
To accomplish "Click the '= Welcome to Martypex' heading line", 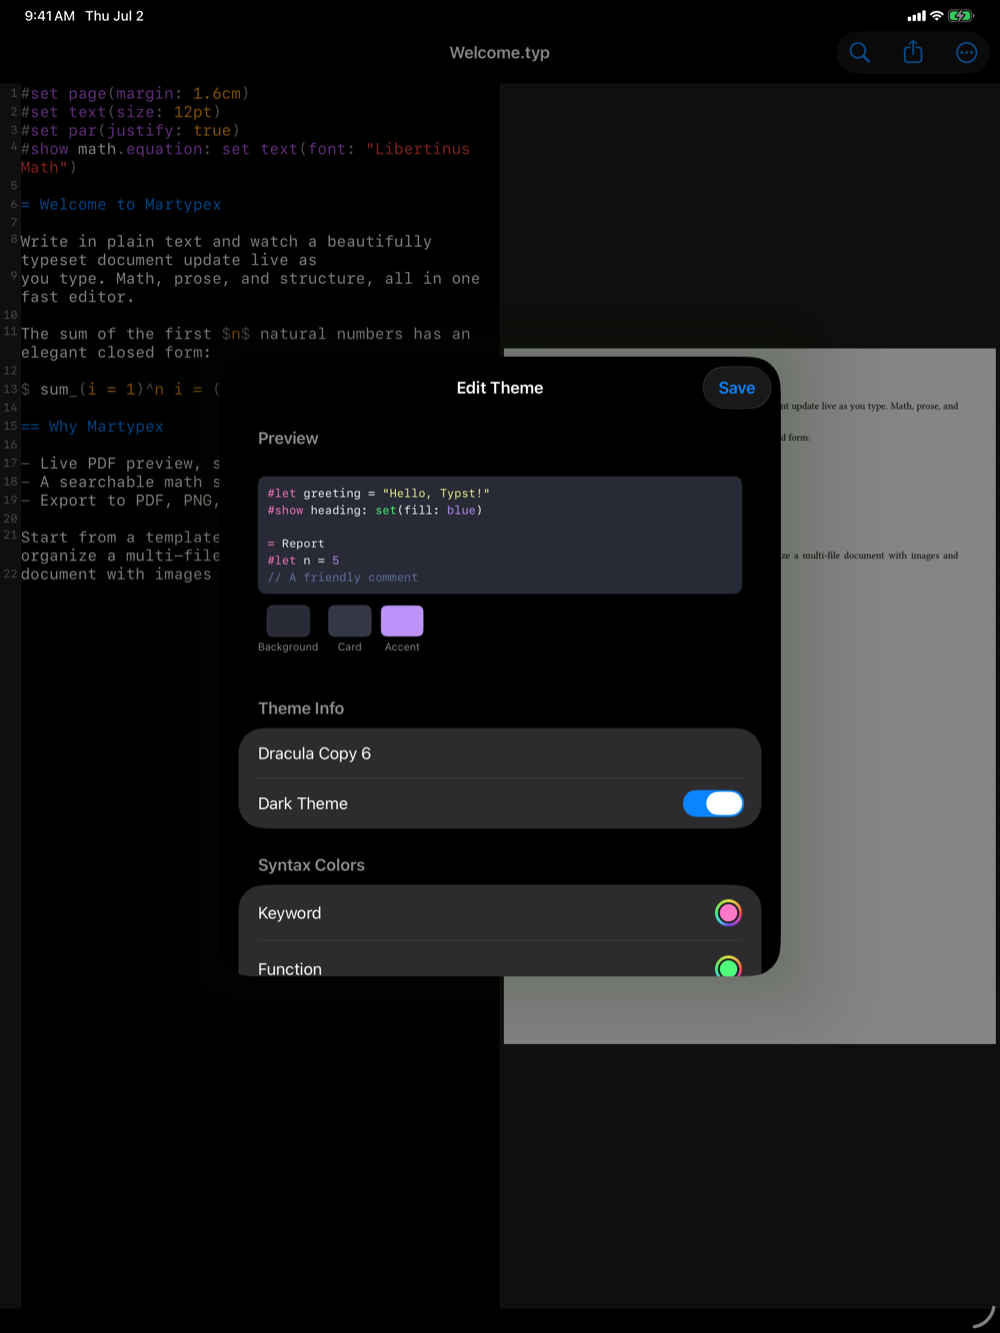I will coord(121,204).
